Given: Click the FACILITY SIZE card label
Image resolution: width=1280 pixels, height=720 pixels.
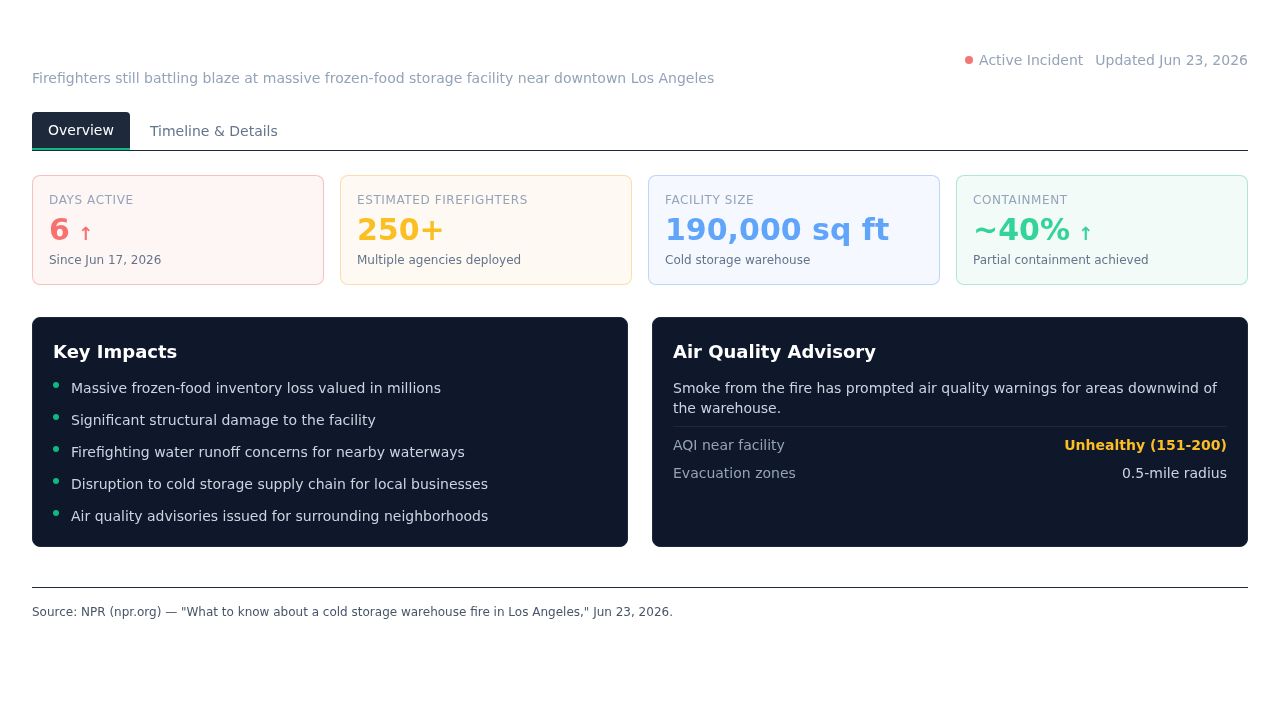Looking at the screenshot, I should (709, 200).
